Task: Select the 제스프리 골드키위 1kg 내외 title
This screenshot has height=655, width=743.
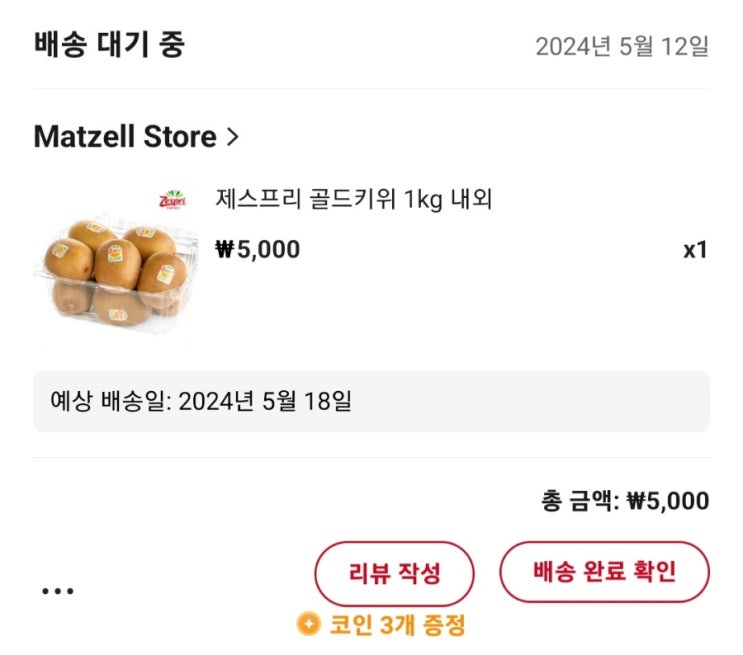Action: click(x=354, y=199)
